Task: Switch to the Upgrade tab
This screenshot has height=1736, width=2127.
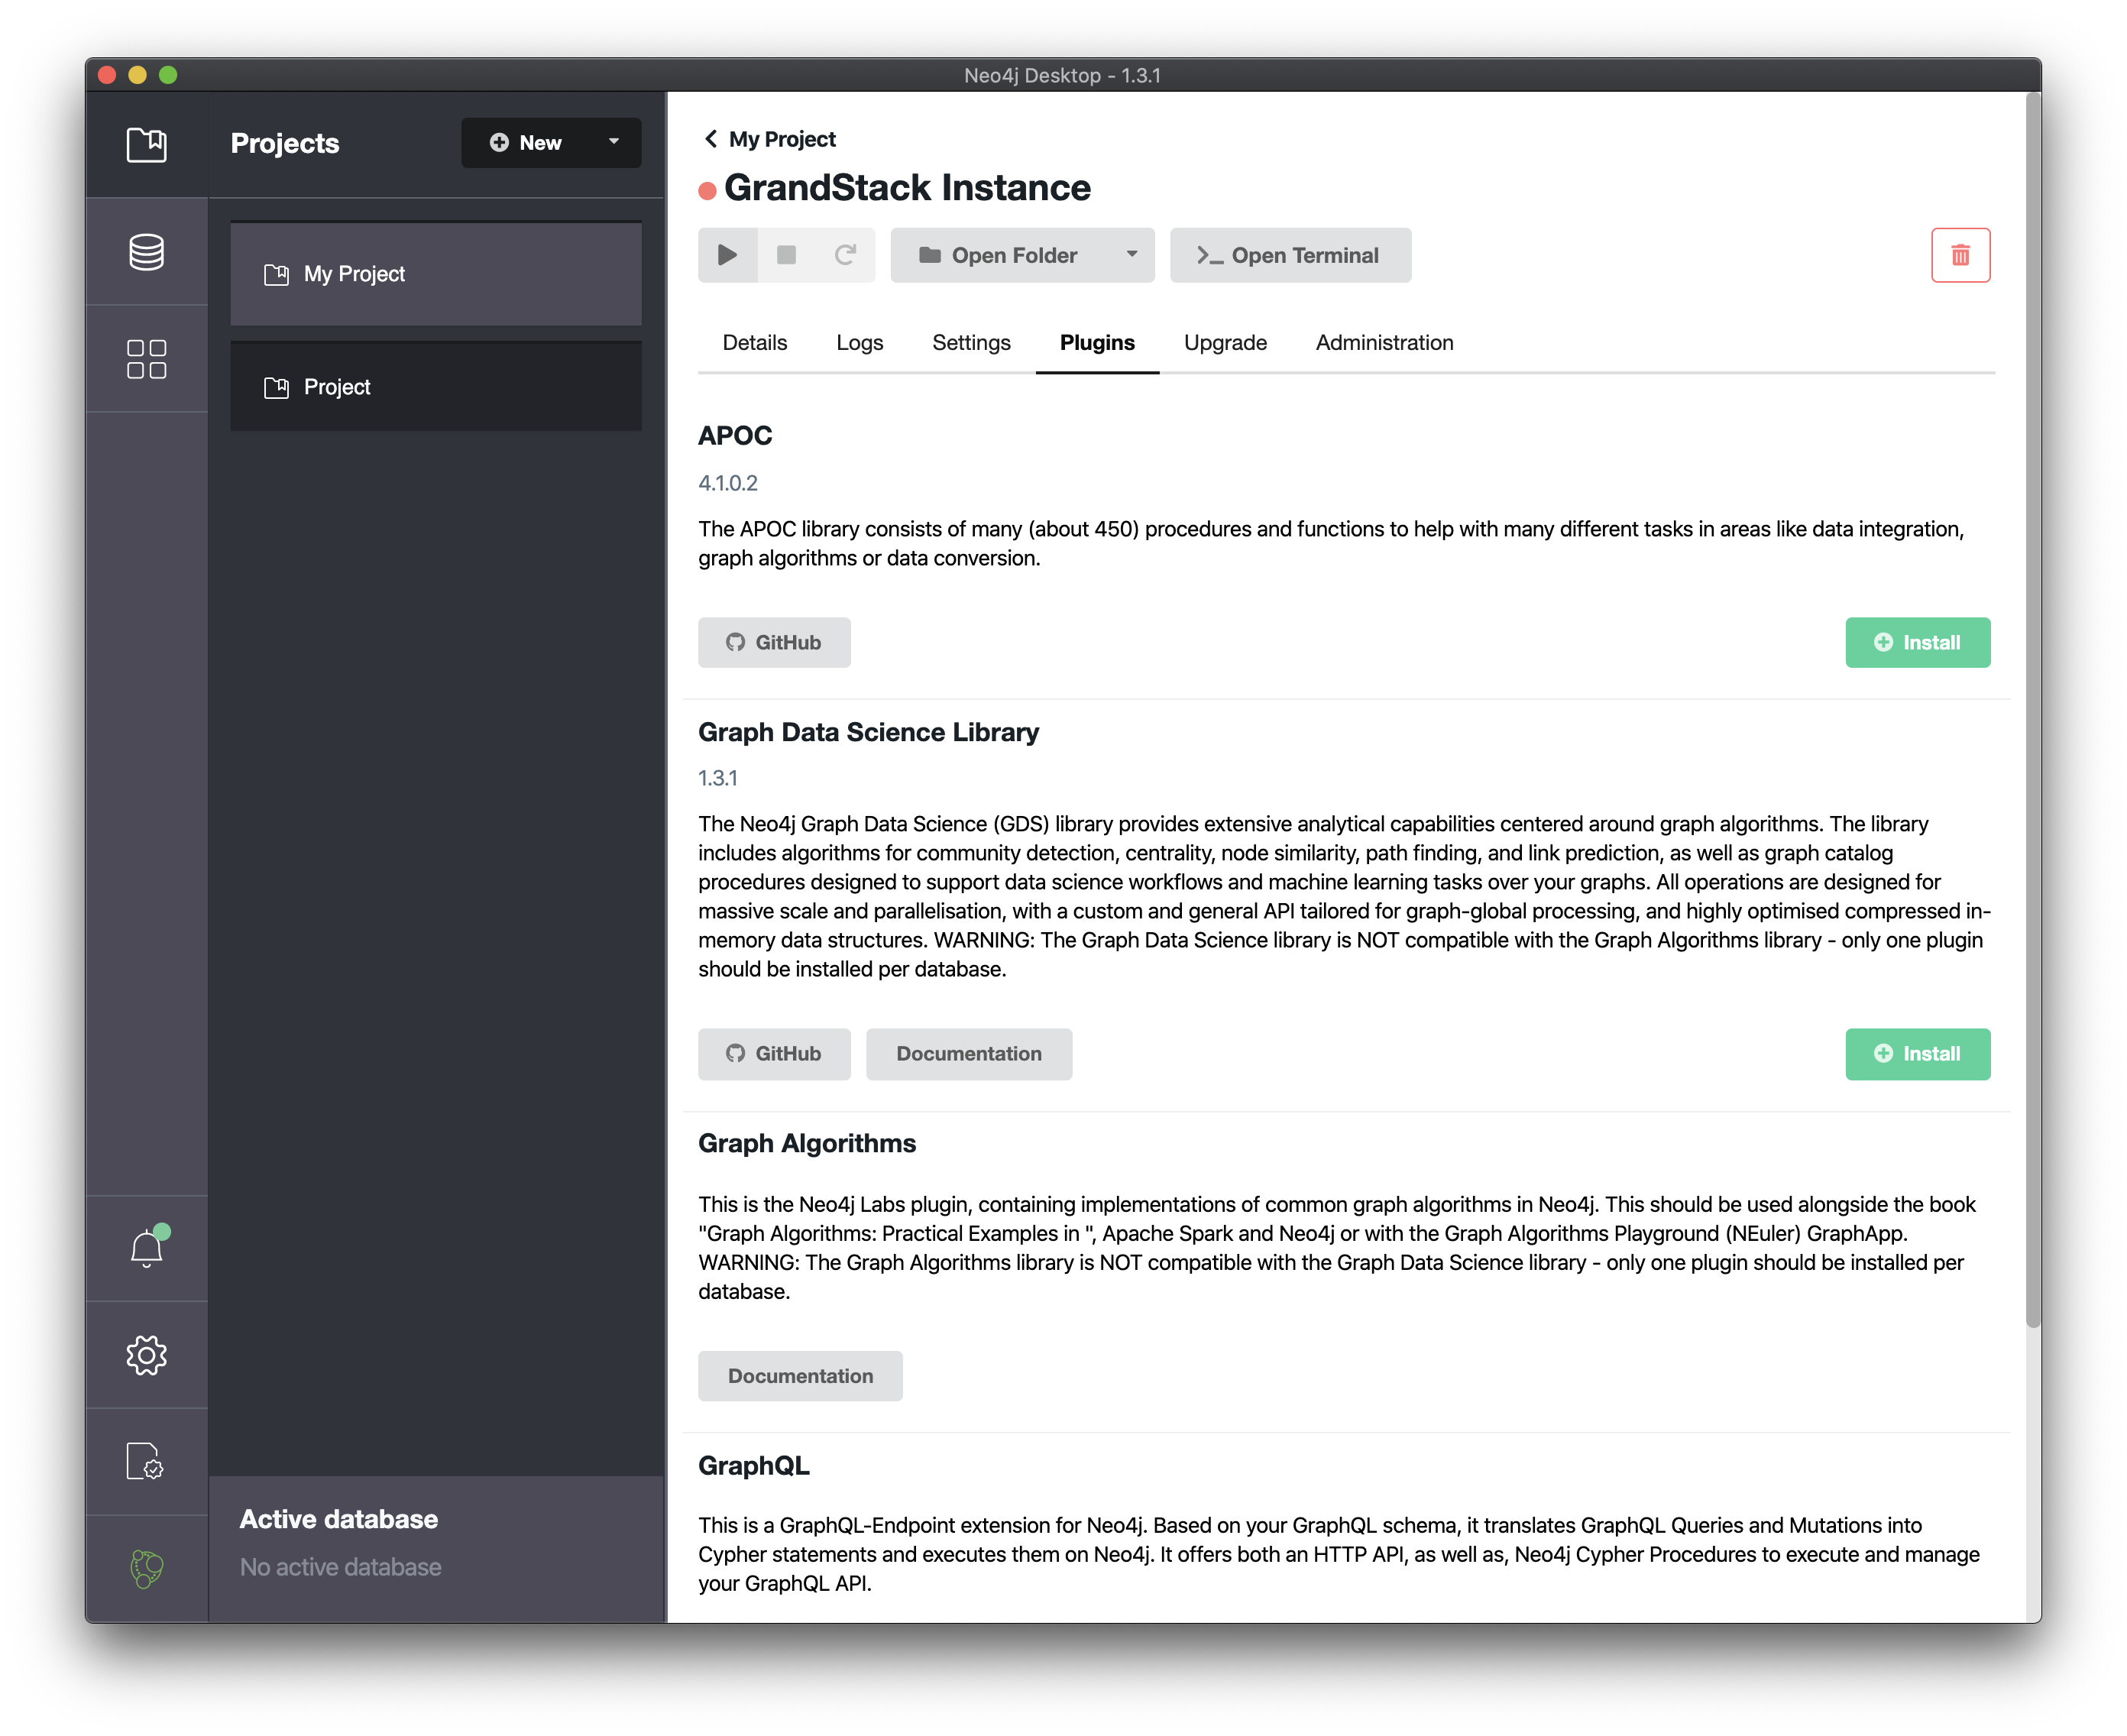Action: pos(1224,343)
